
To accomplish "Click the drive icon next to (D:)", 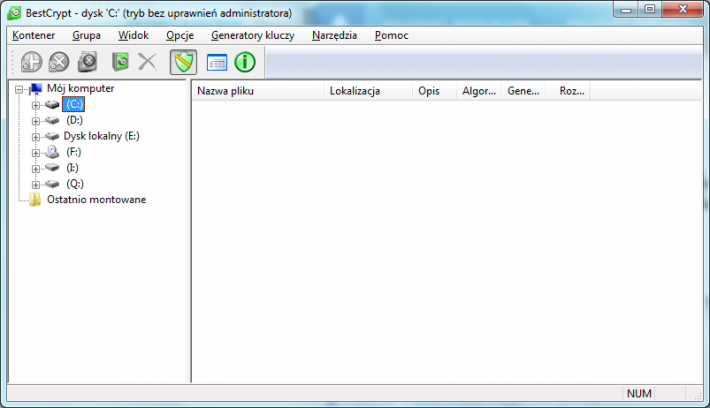I will point(52,120).
